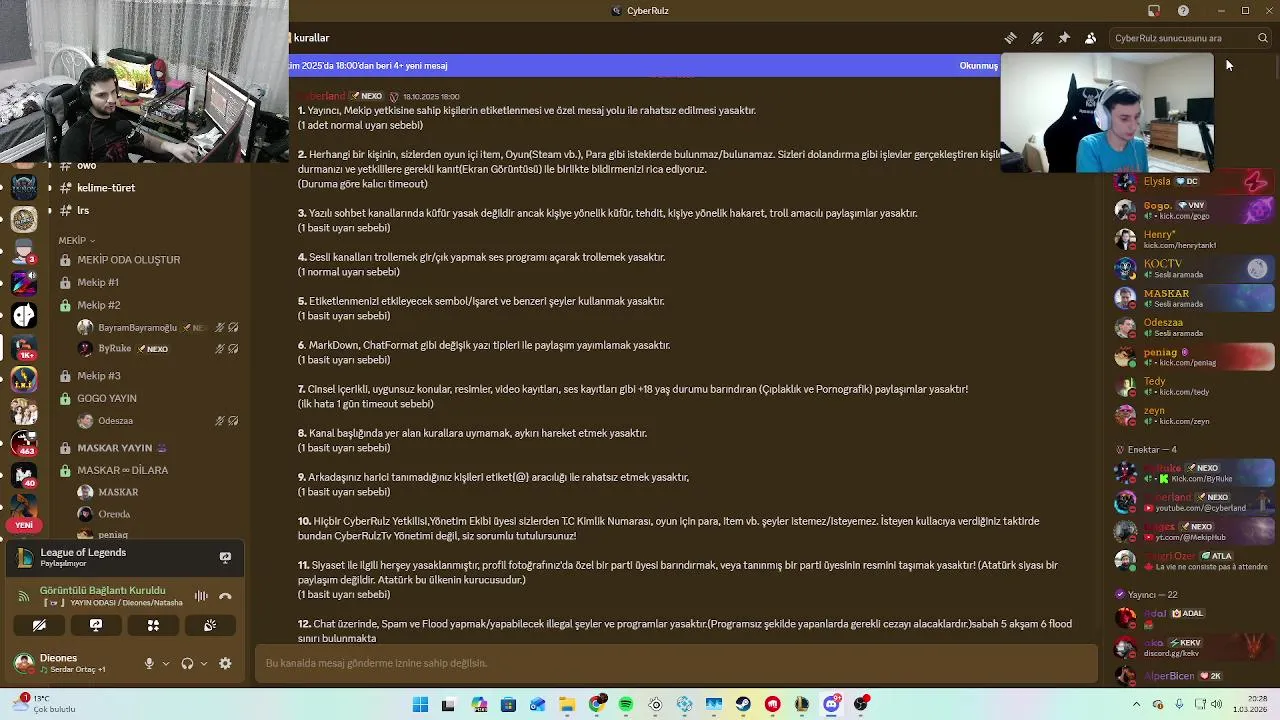Open member Henry* in member list
Viewport: 1280px width, 720px height.
(x=1192, y=239)
